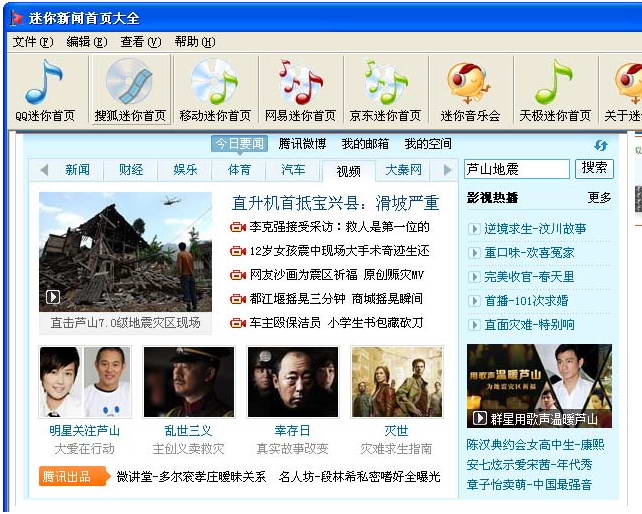Click the red flag title bar icon
The height and width of the screenshot is (514, 642).
click(17, 18)
